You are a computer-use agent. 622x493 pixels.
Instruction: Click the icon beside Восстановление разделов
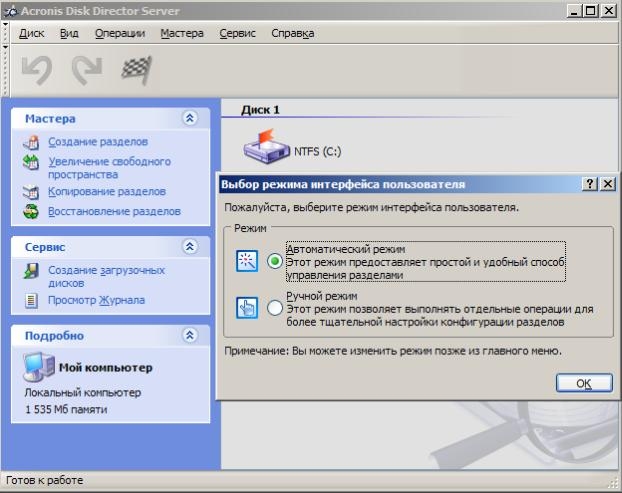[31, 212]
